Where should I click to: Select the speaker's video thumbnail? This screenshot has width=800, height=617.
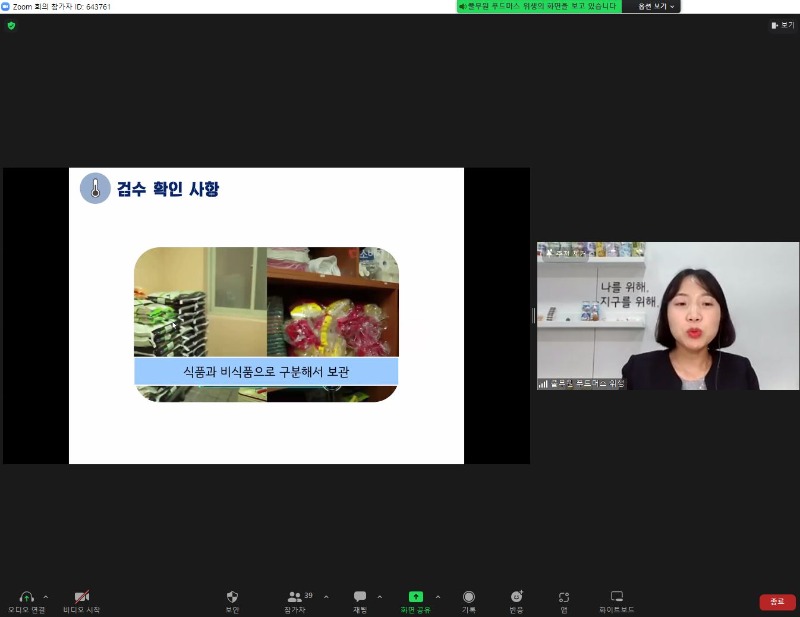(668, 316)
